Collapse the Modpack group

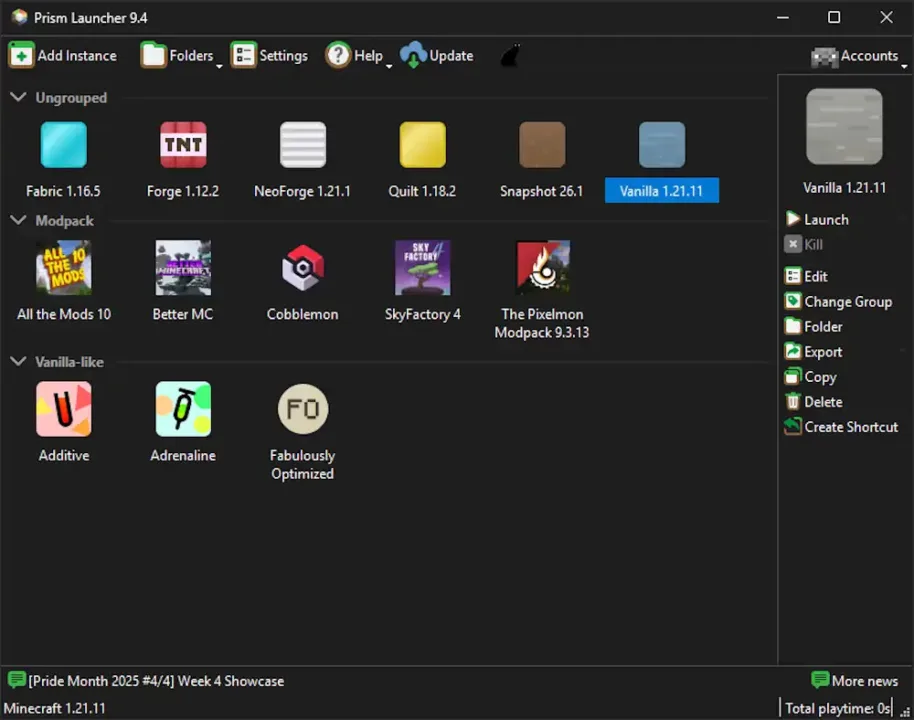(18, 221)
